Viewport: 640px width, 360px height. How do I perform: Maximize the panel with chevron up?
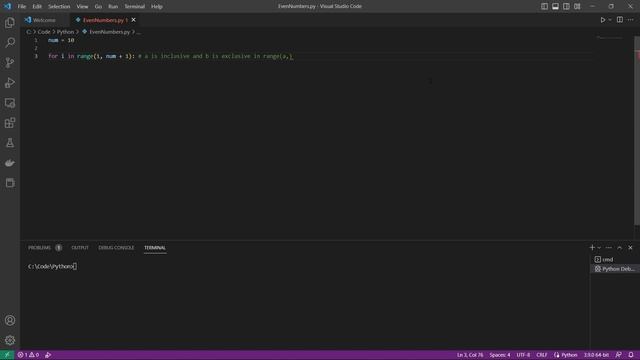(620, 247)
